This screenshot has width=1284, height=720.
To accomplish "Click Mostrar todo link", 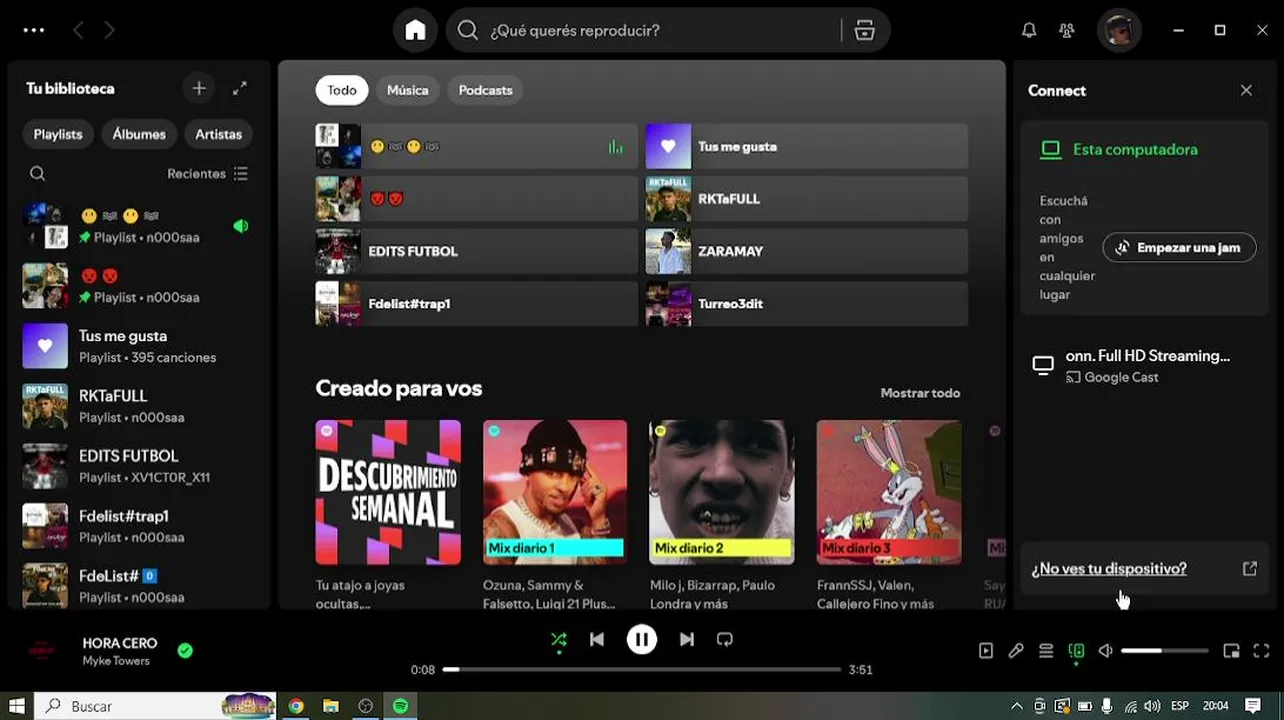I will [920, 393].
